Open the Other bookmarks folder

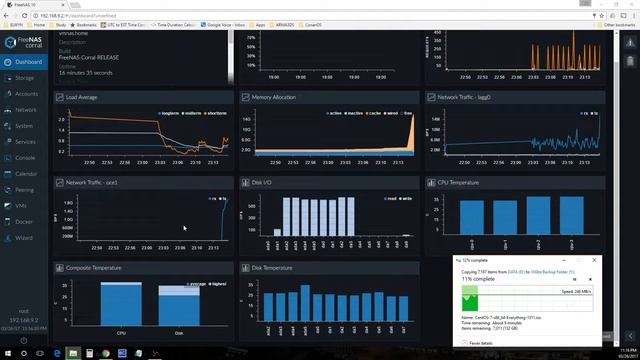(x=616, y=25)
